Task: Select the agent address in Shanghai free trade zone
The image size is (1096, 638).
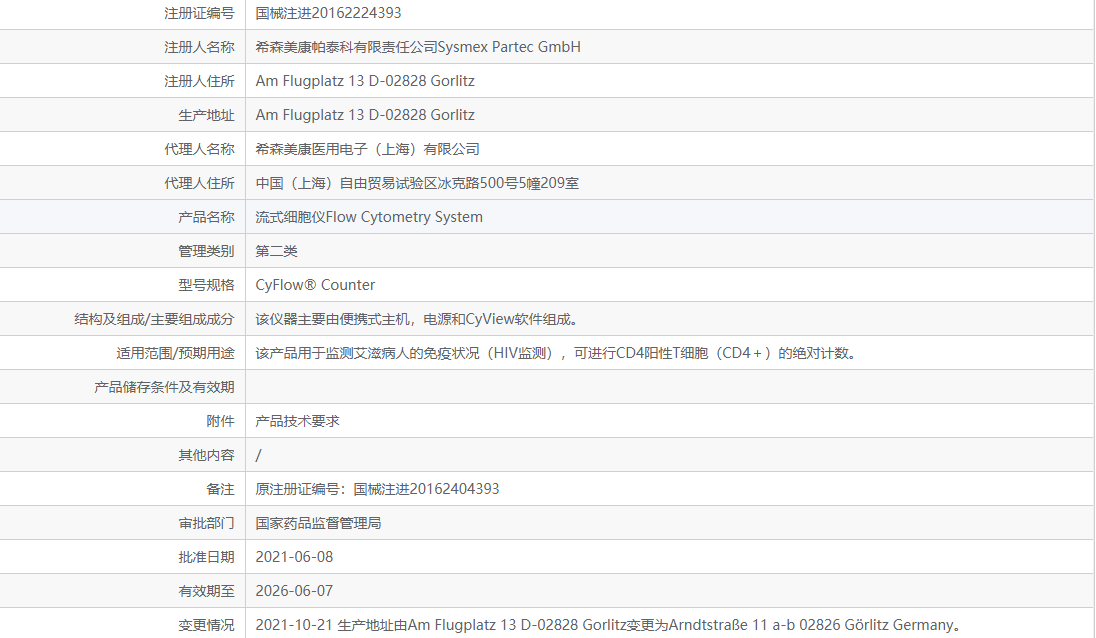Action: pyautogui.click(x=420, y=182)
